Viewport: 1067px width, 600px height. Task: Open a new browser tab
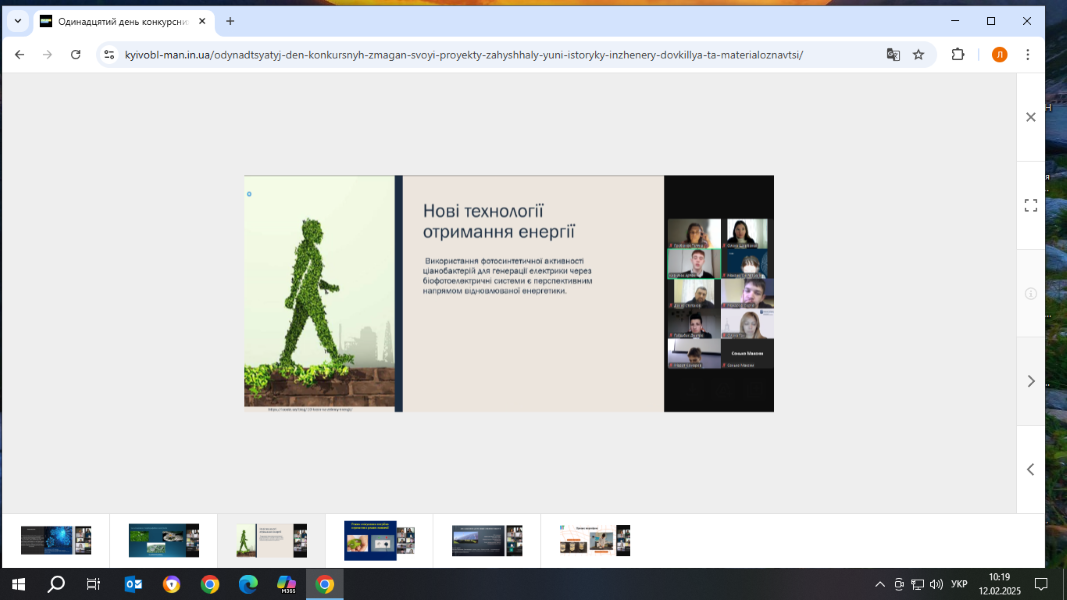[230, 21]
